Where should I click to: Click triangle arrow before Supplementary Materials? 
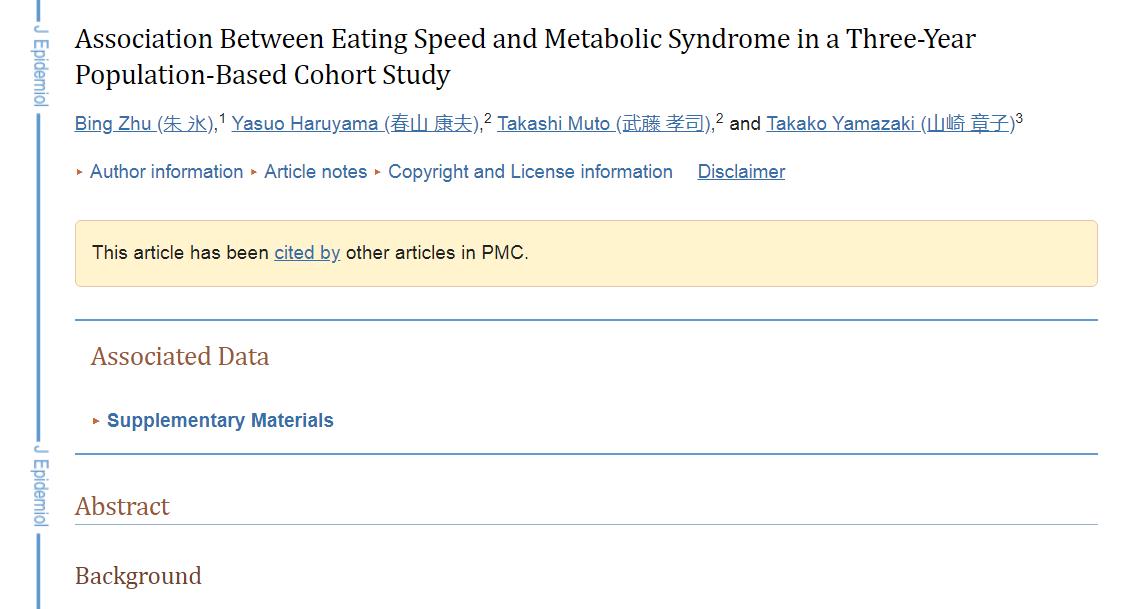click(96, 421)
